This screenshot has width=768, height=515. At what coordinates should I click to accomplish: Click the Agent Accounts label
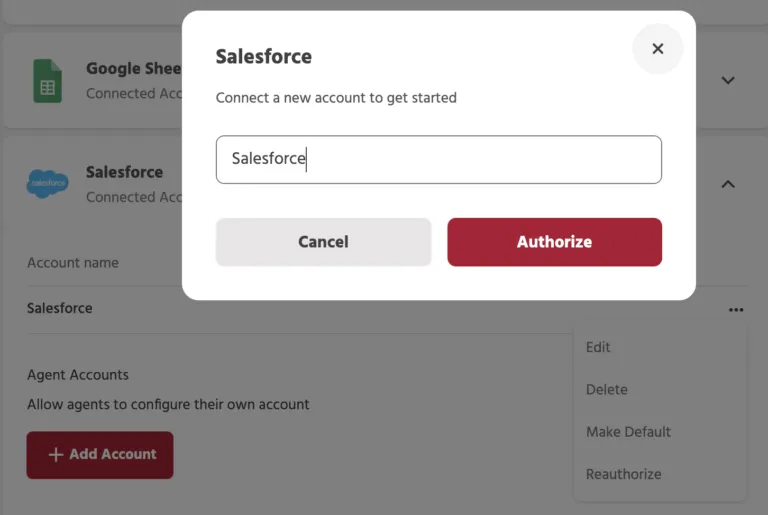point(78,375)
